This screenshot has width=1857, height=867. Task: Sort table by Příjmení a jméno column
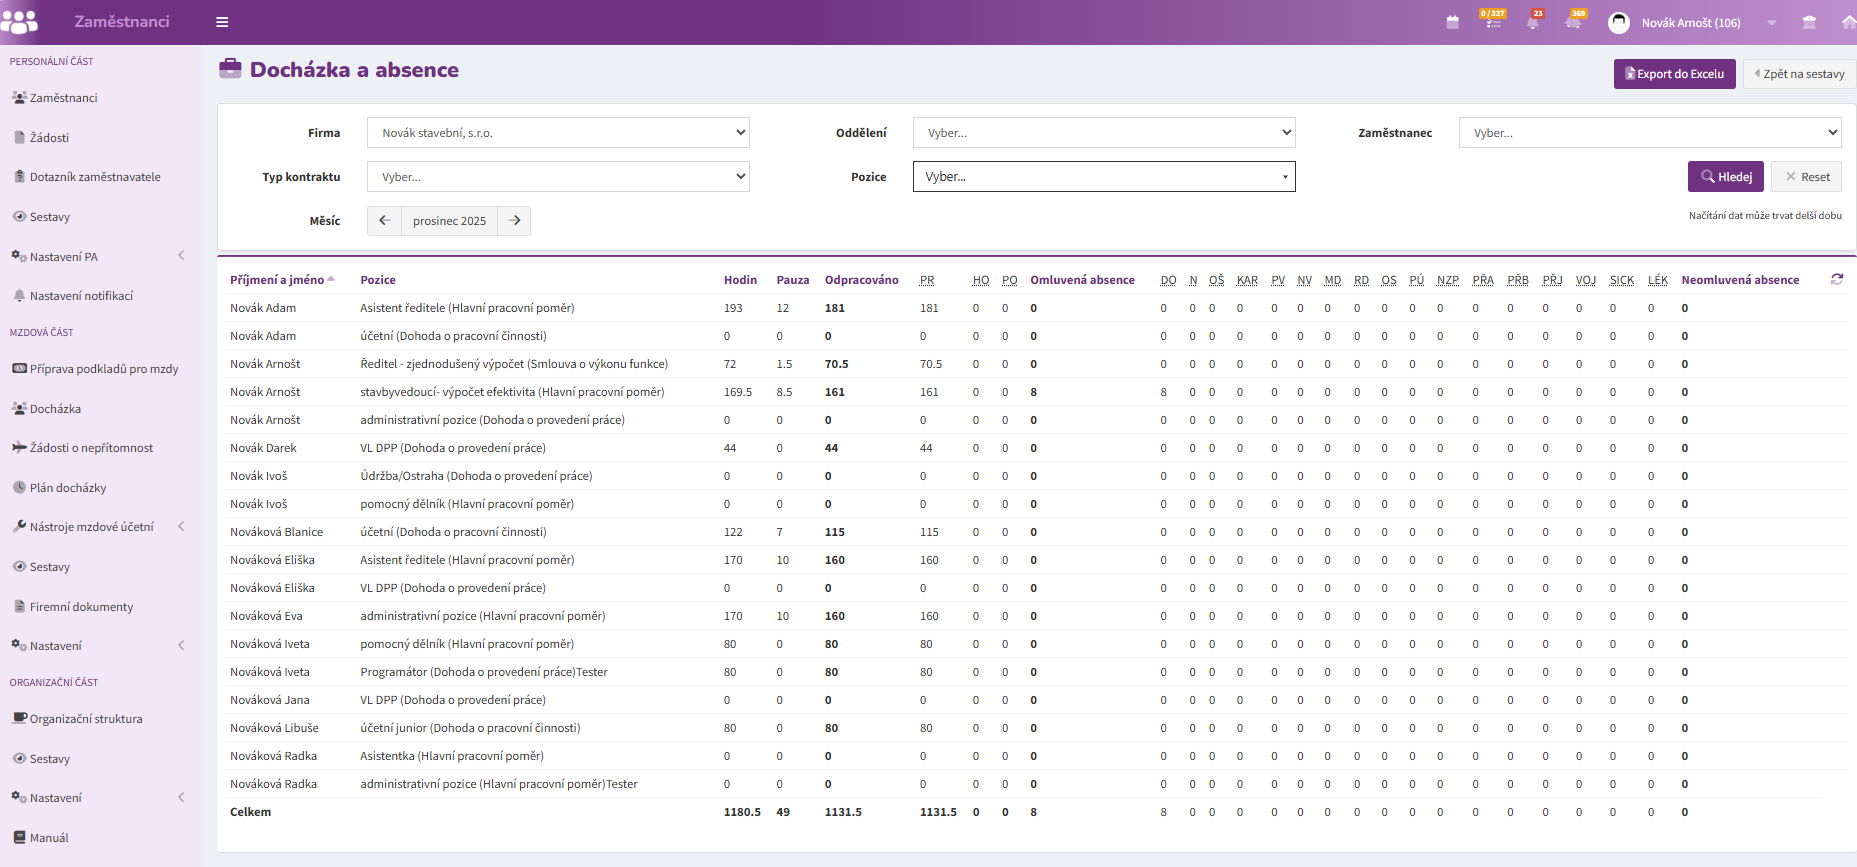[277, 280]
